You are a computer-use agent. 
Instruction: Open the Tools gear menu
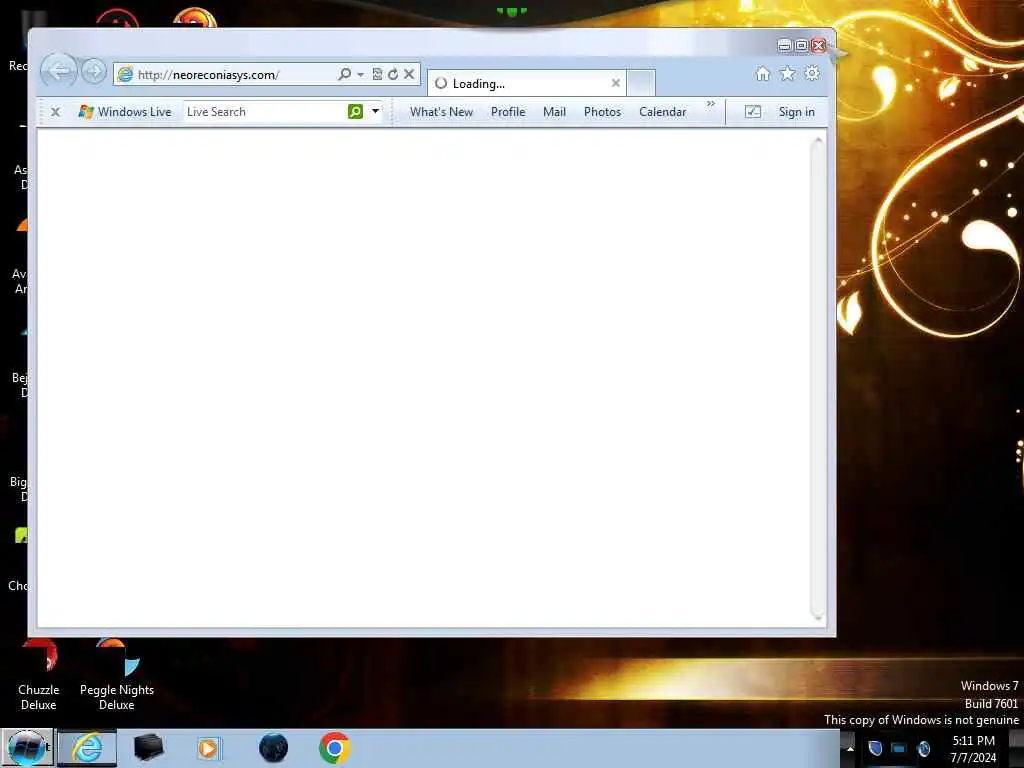pyautogui.click(x=812, y=73)
